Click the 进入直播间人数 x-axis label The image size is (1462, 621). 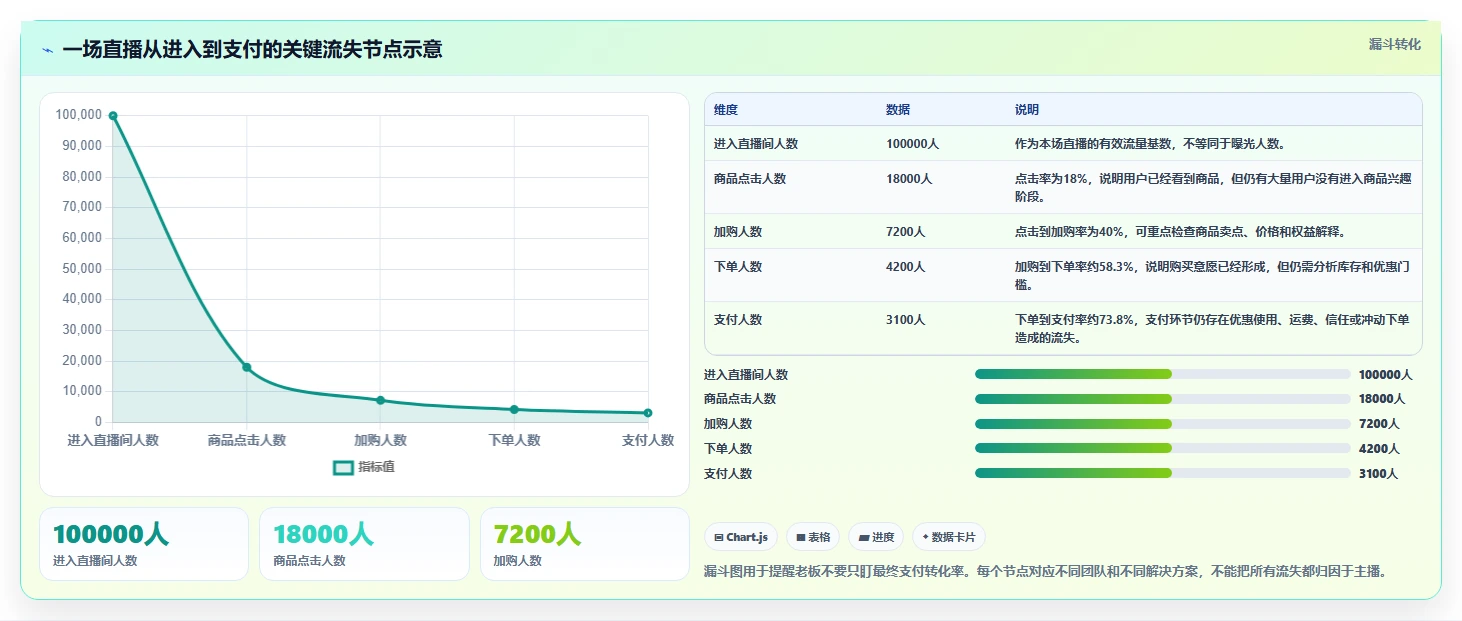tap(113, 440)
